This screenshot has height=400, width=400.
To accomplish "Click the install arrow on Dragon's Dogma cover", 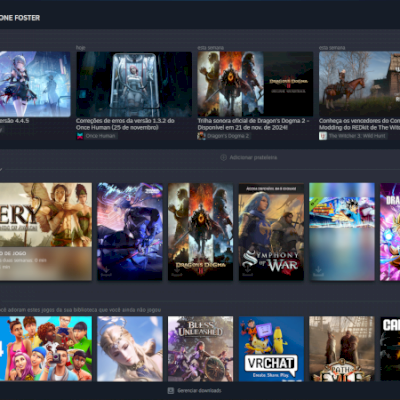I will [177, 270].
